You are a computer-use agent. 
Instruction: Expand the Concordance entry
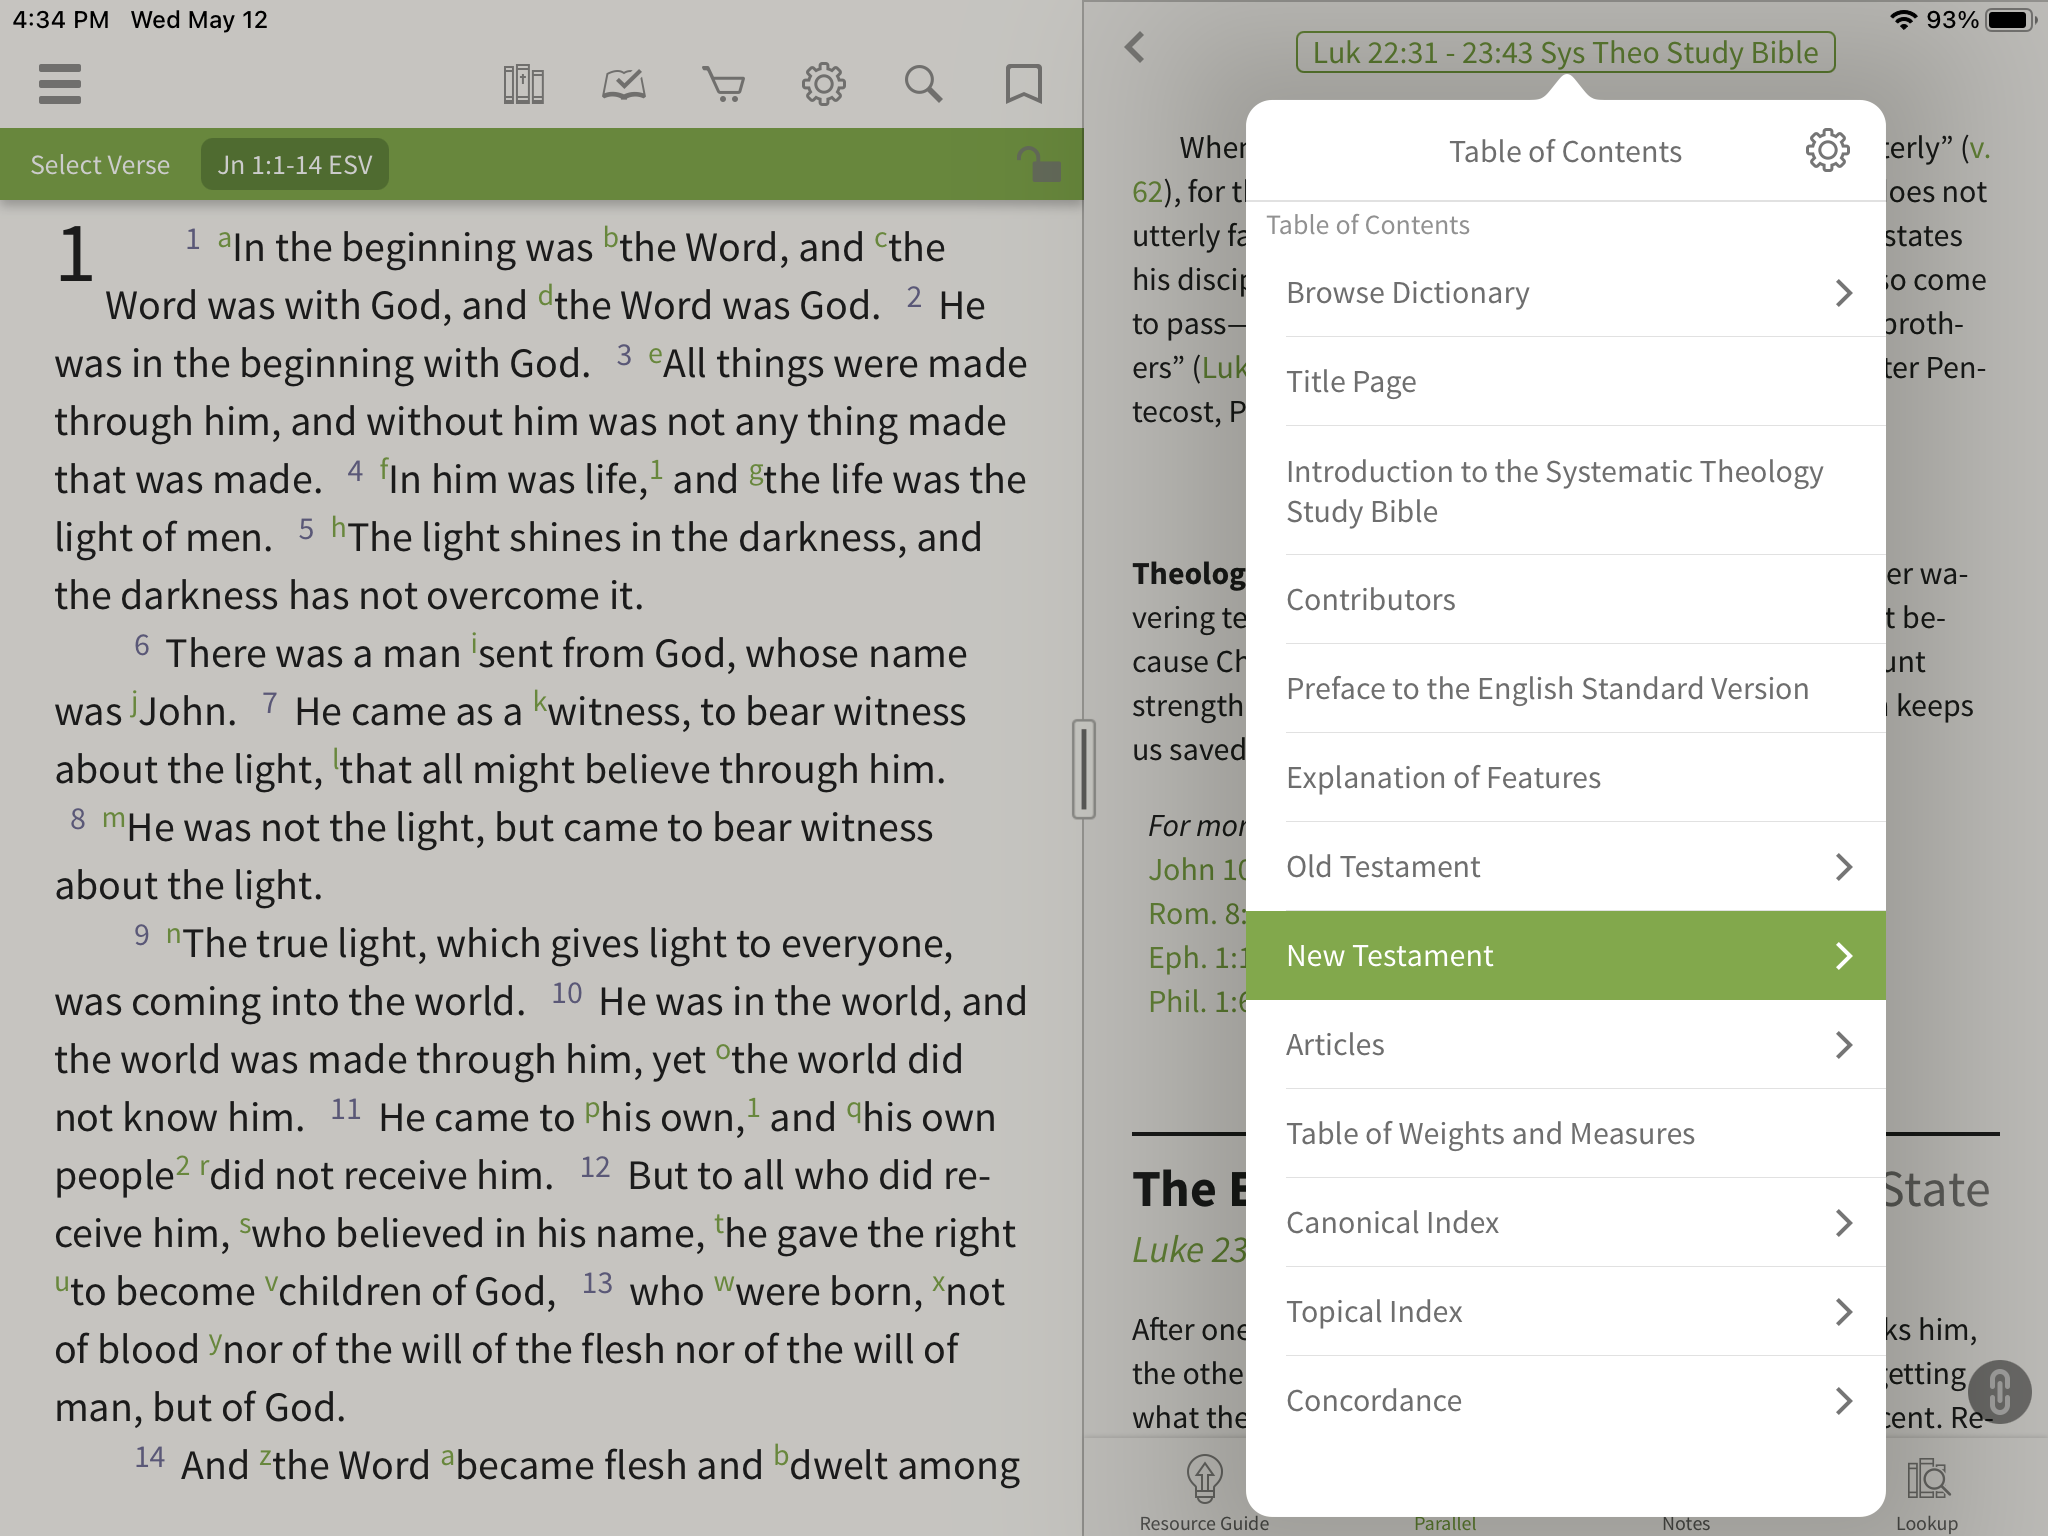1566,1400
